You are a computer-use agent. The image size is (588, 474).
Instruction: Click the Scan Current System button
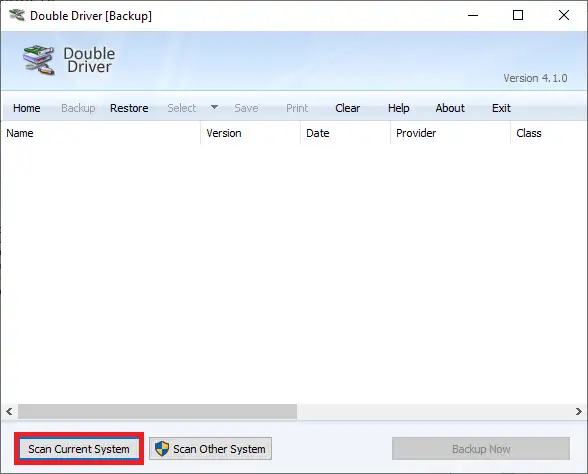click(x=79, y=448)
